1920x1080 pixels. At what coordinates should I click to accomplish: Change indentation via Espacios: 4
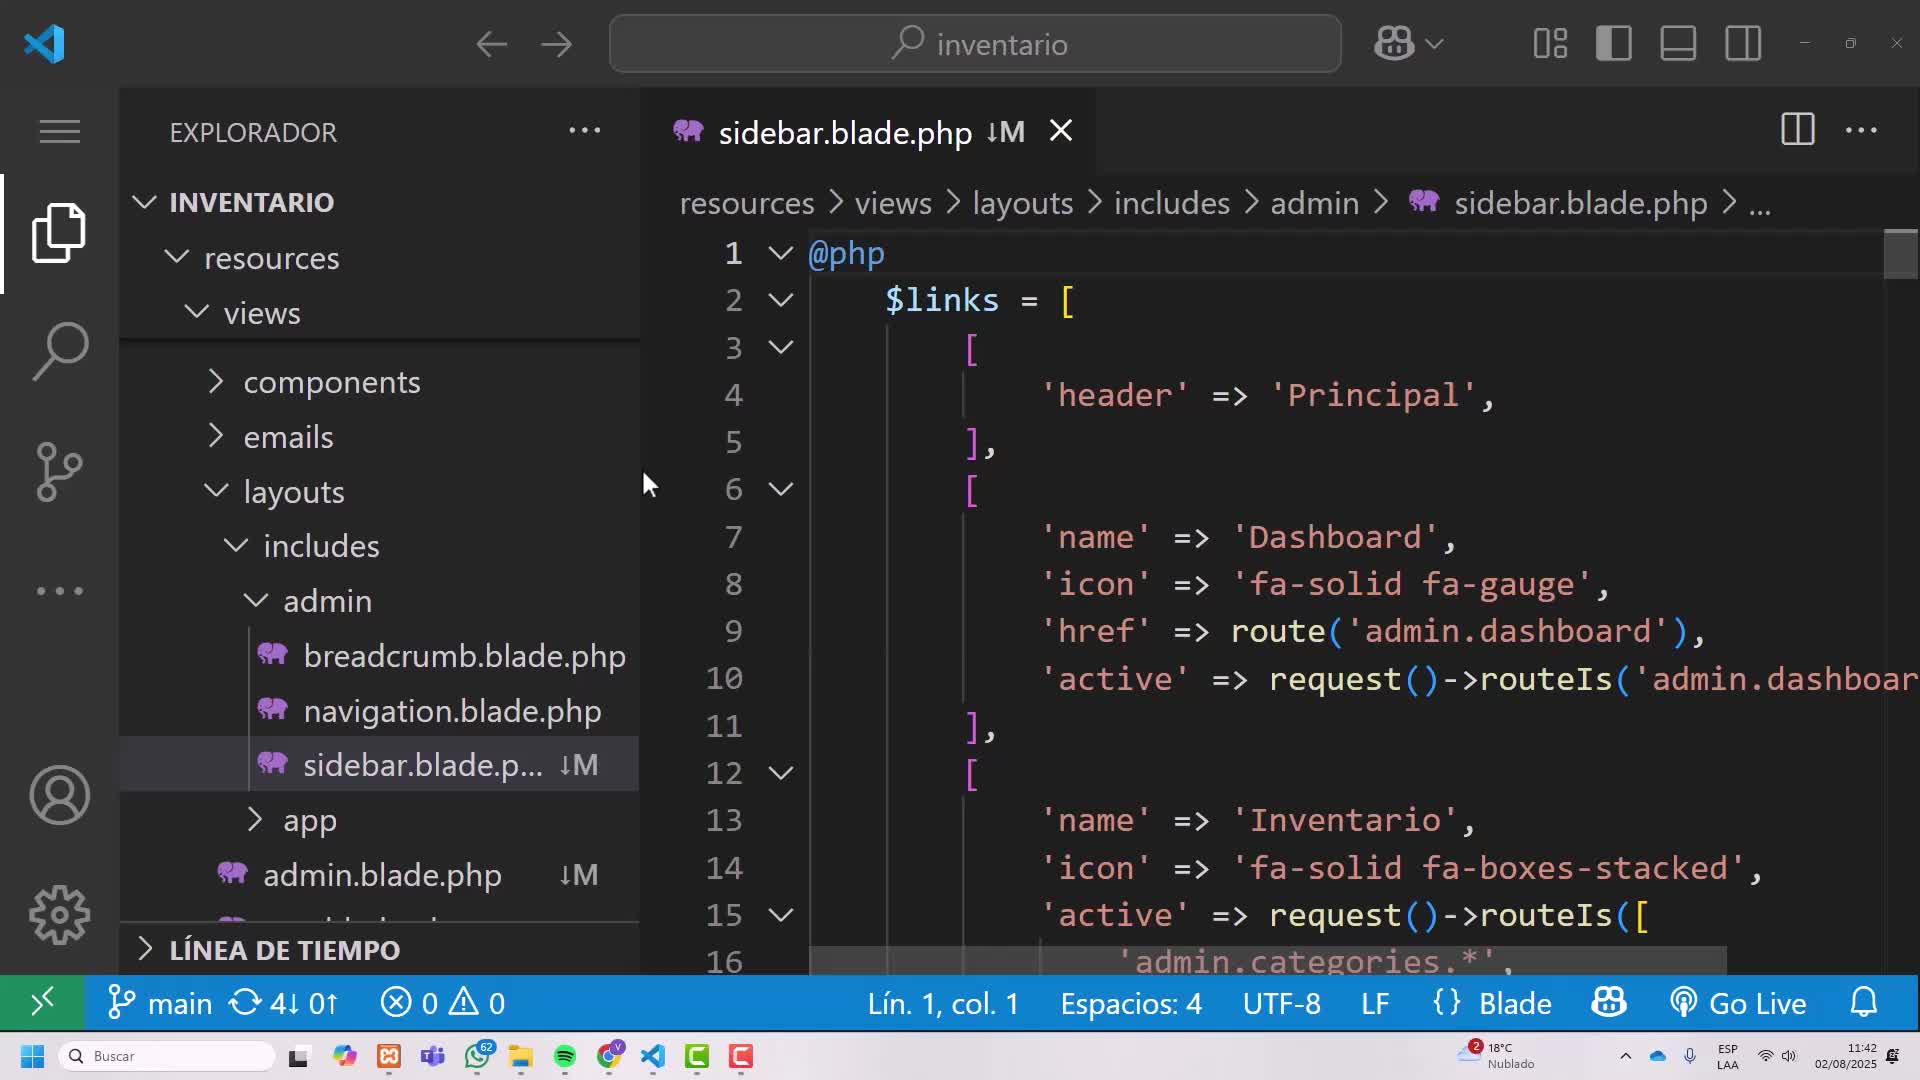pyautogui.click(x=1131, y=1003)
